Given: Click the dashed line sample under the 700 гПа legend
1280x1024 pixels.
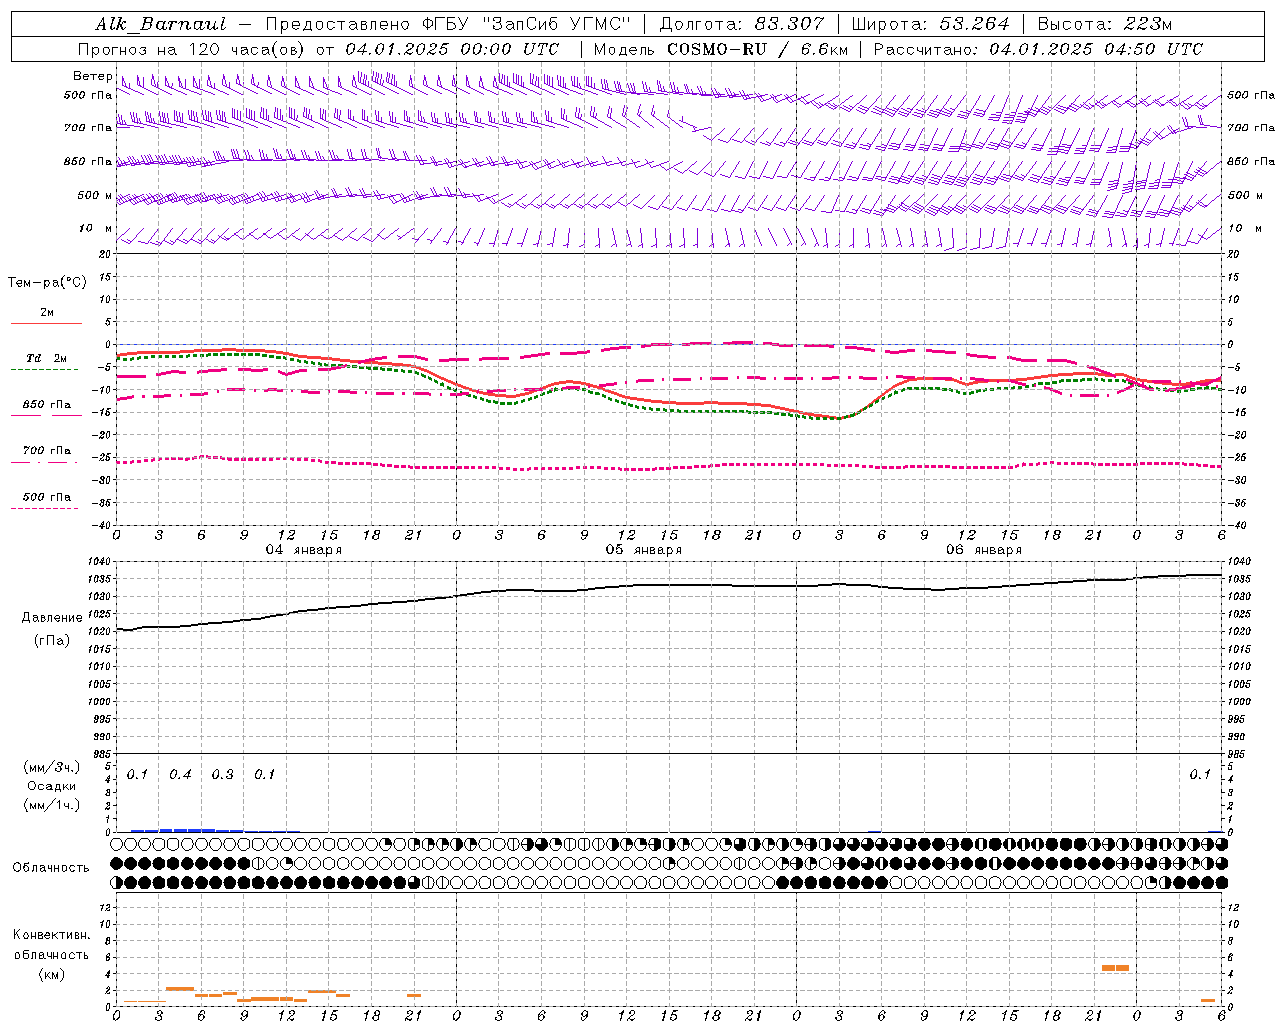Looking at the screenshot, I should click(44, 462).
